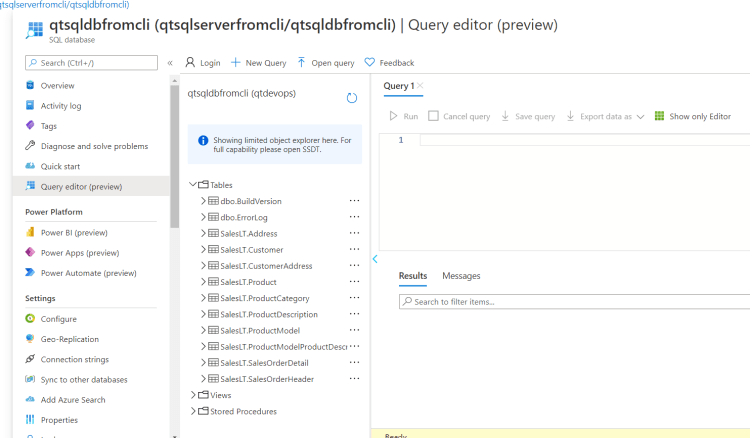Open Power Apps (preview)
750x438 pixels.
[x=72, y=252]
